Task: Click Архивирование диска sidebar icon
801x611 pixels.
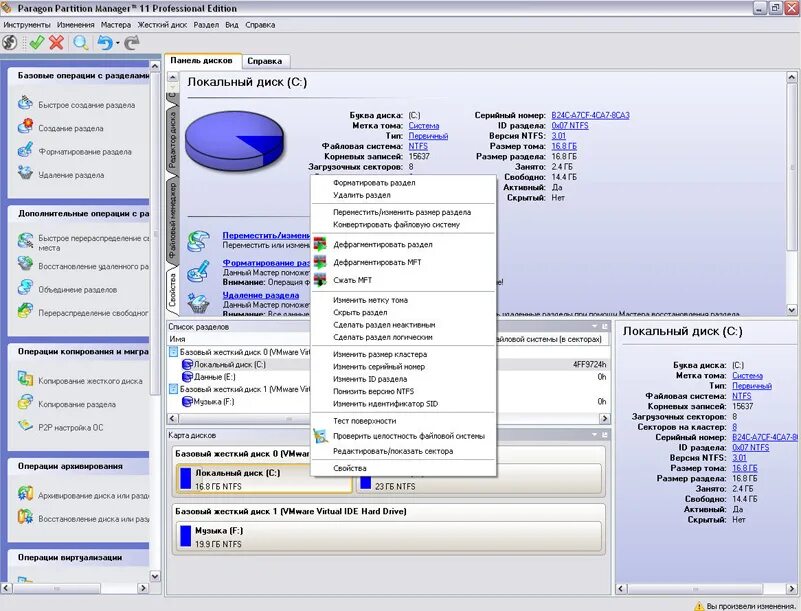Action: (25, 493)
